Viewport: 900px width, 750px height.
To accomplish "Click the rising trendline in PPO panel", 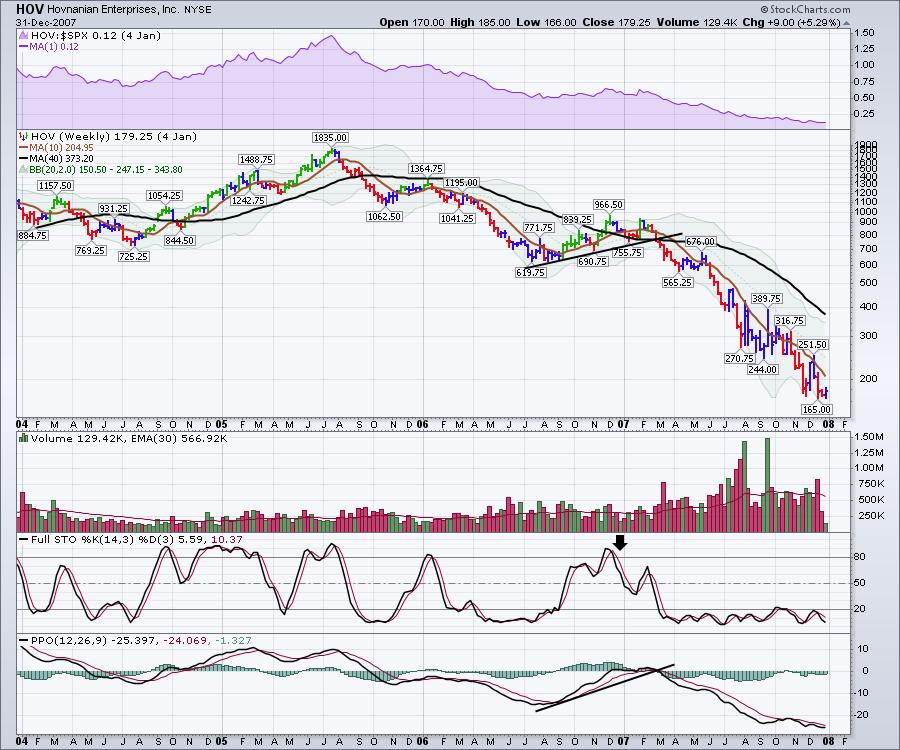I will point(605,687).
